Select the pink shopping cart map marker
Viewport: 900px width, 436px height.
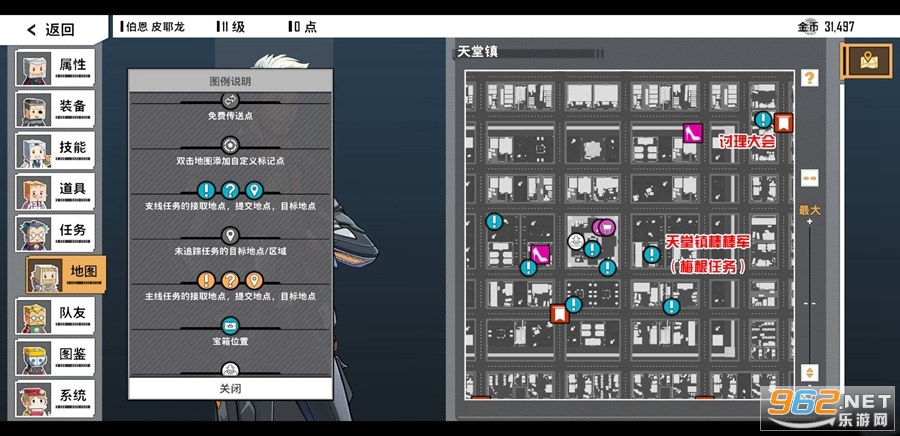pos(606,228)
